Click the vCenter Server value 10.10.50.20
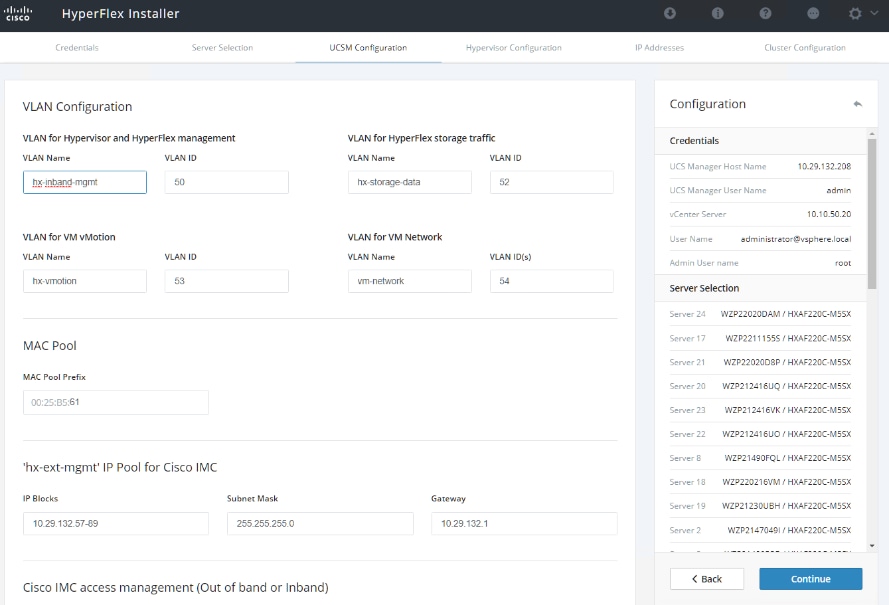 (x=828, y=214)
